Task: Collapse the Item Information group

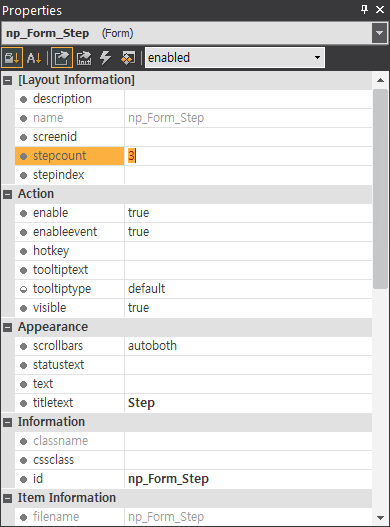Action: [7, 498]
